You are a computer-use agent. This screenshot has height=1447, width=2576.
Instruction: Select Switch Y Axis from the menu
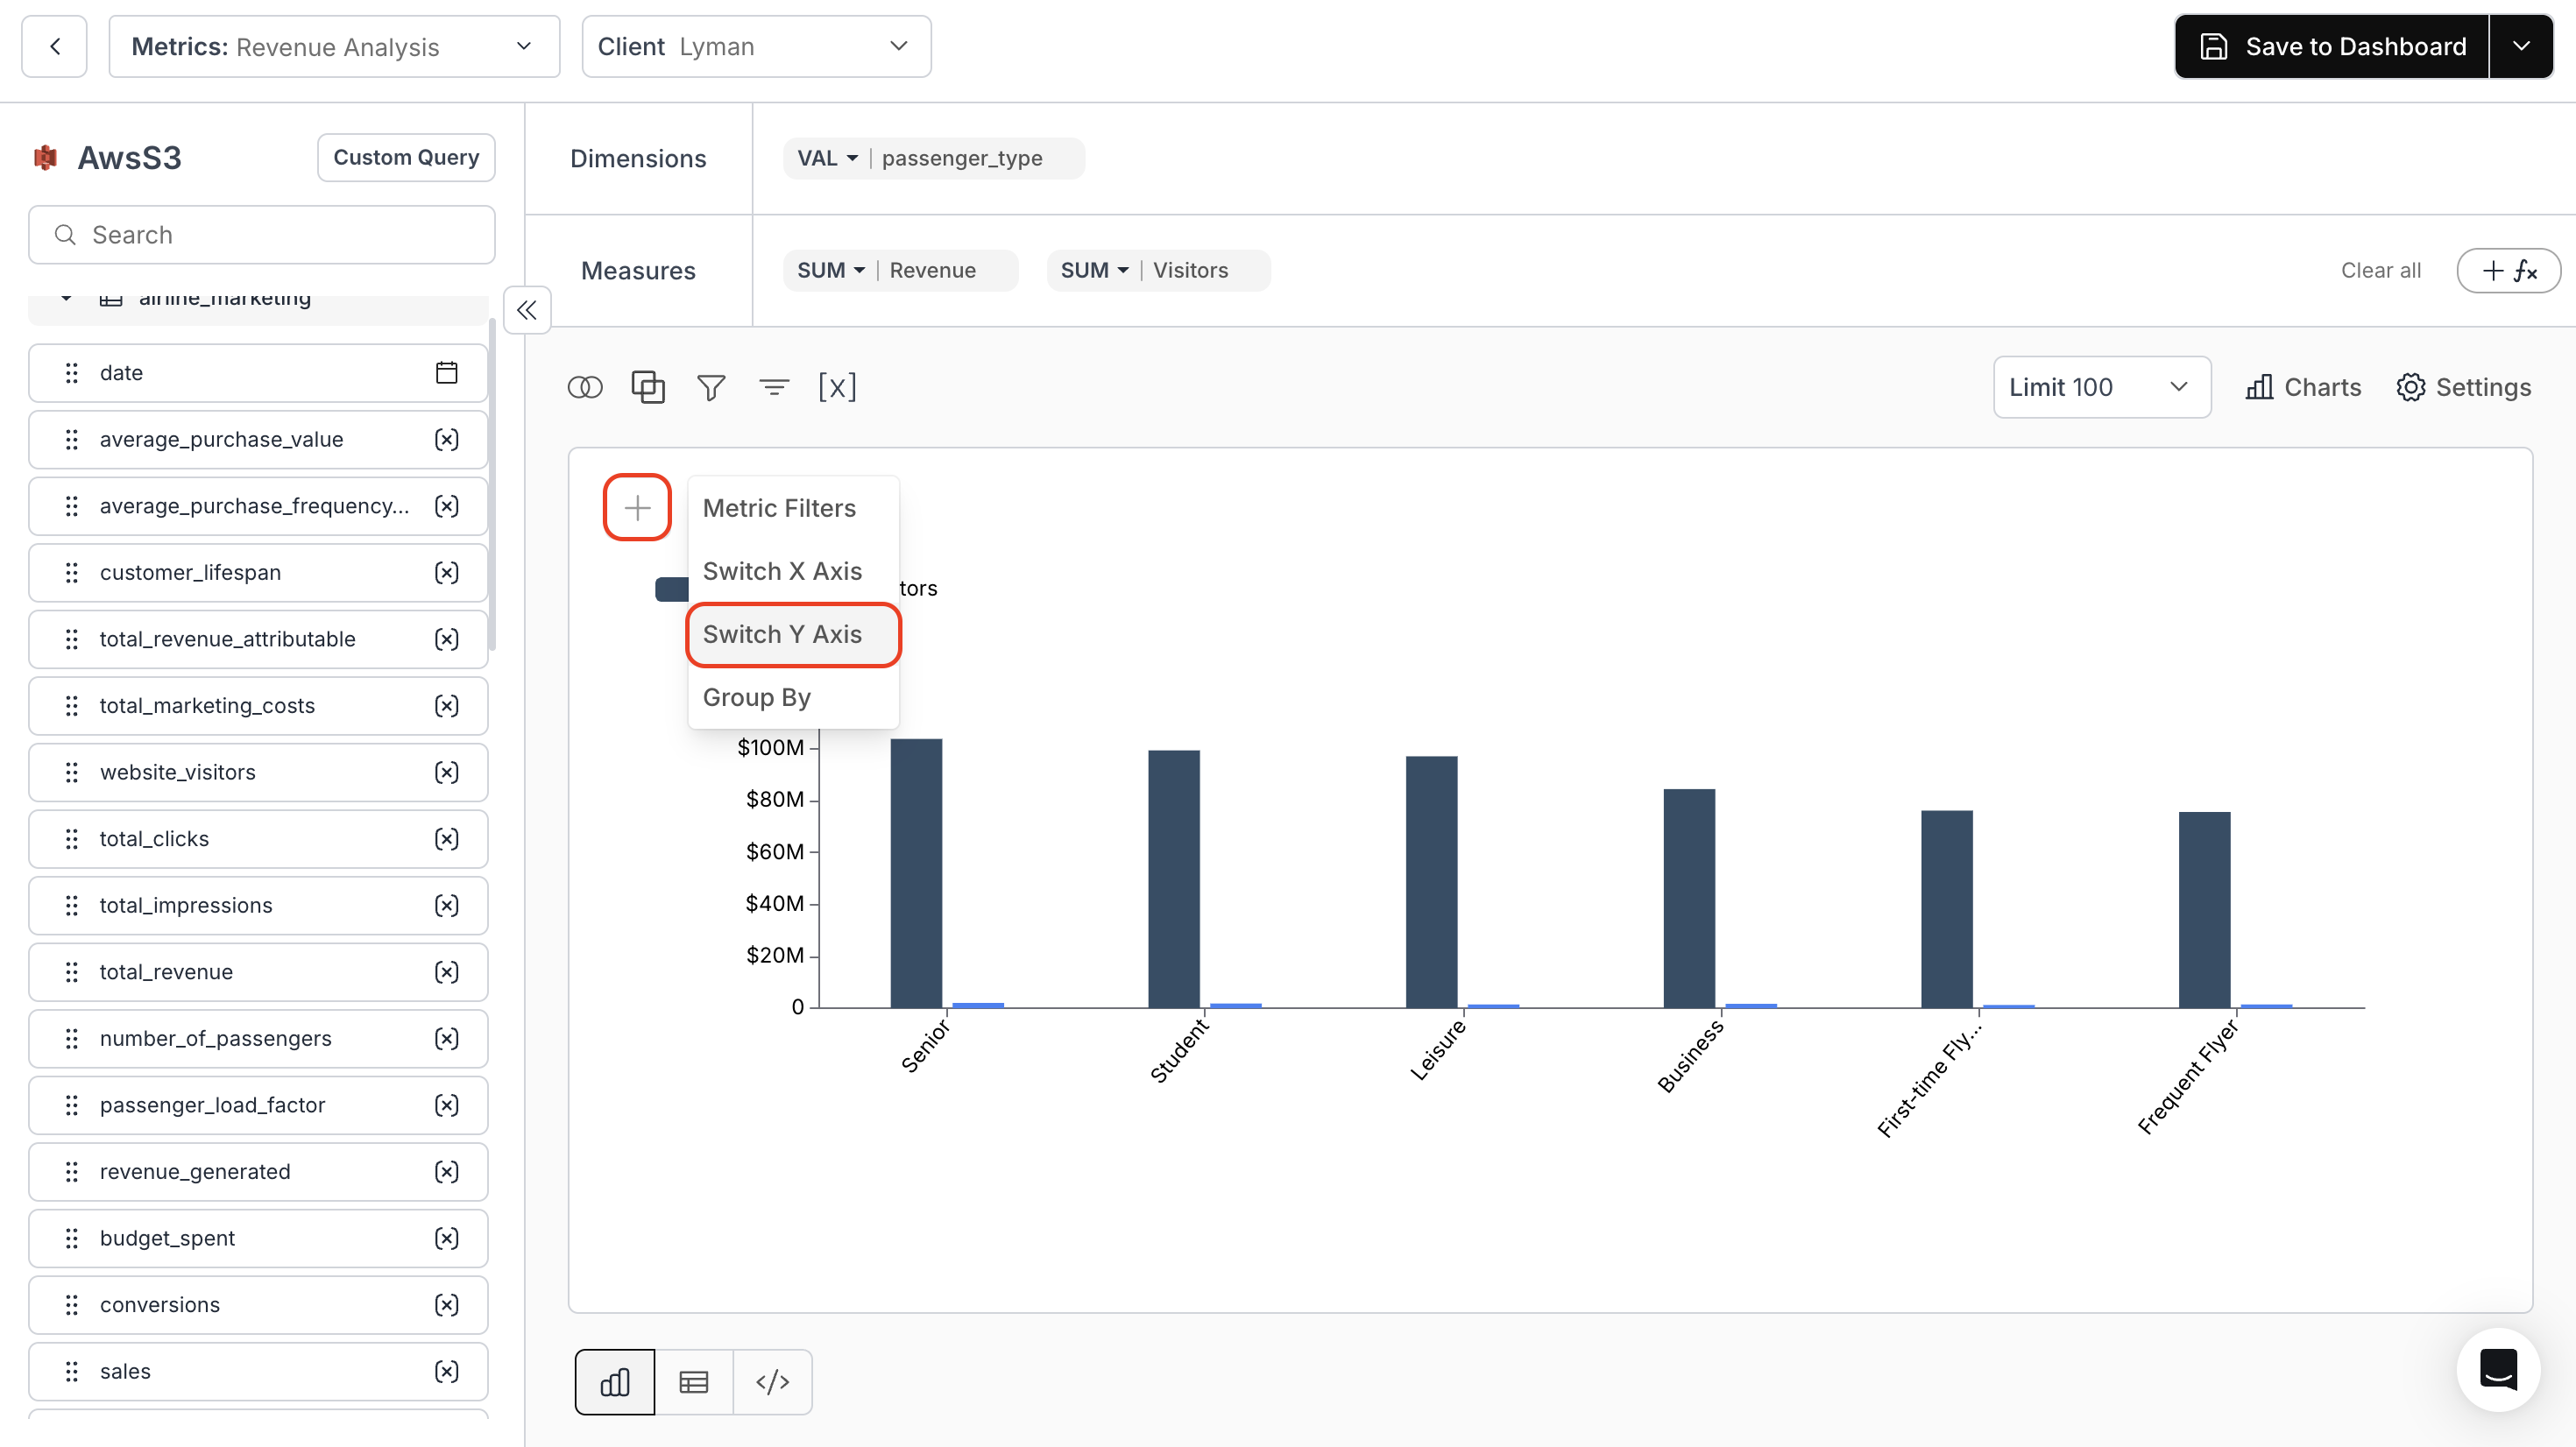click(x=782, y=634)
